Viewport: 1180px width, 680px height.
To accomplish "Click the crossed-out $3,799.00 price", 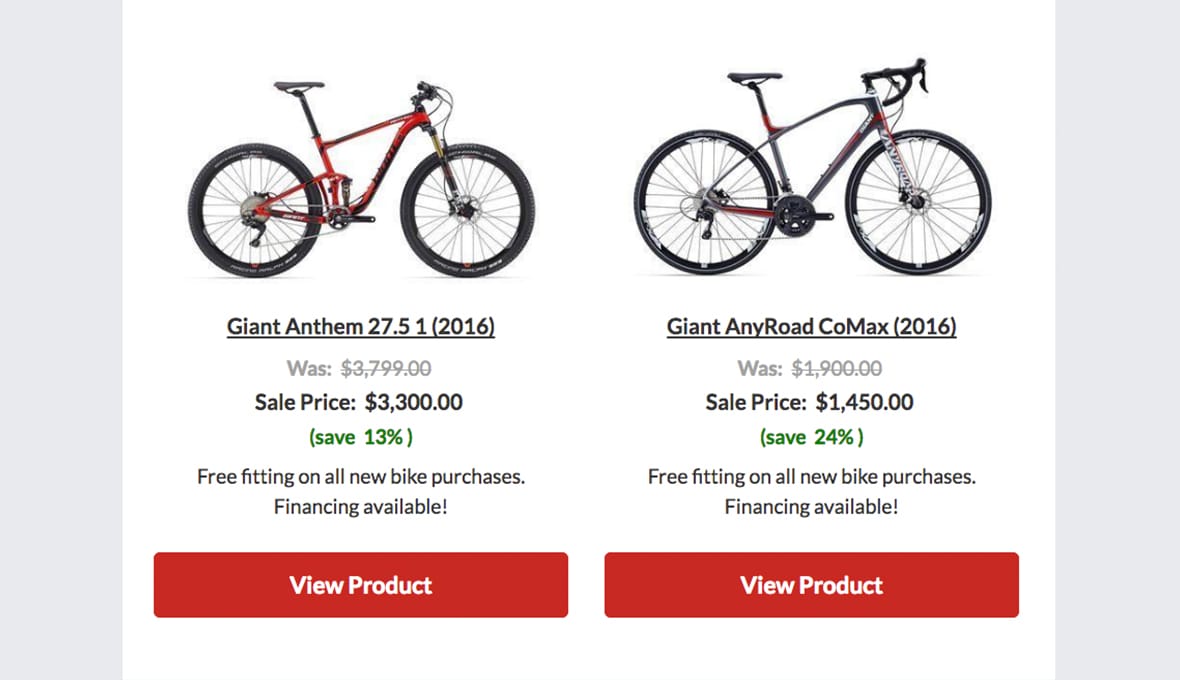I will [x=387, y=368].
